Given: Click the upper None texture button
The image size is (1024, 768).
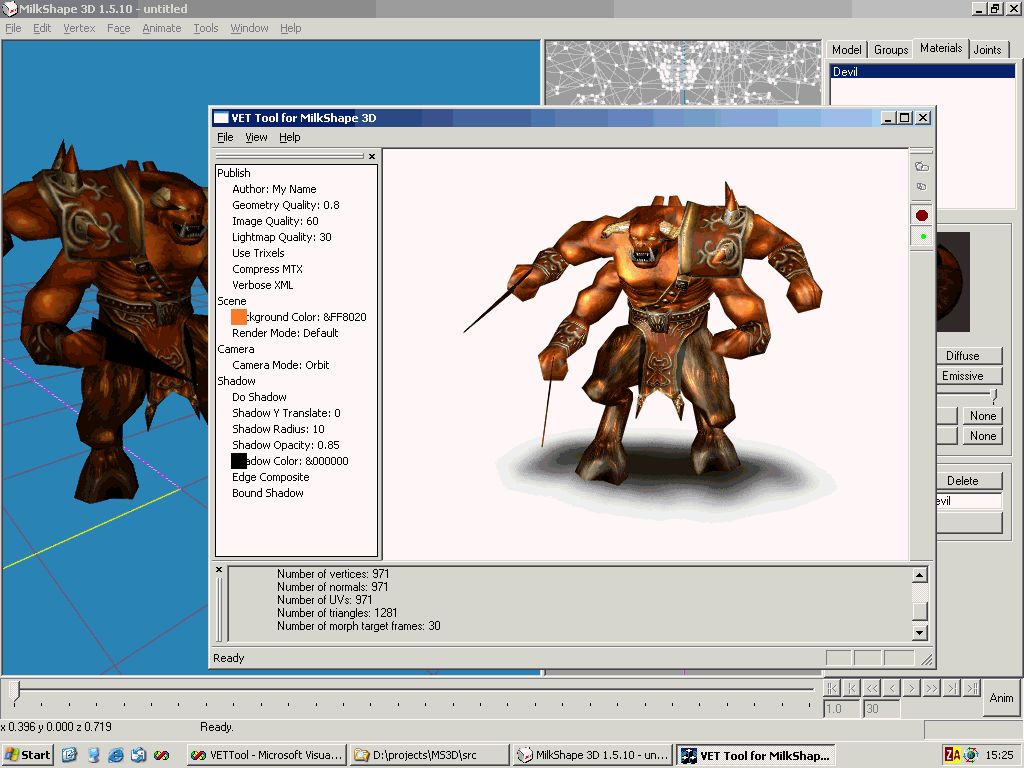Looking at the screenshot, I should click(982, 416).
